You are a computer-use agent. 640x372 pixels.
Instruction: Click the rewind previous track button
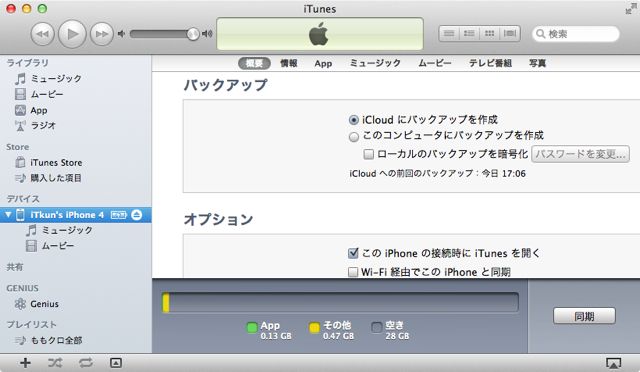[42, 34]
